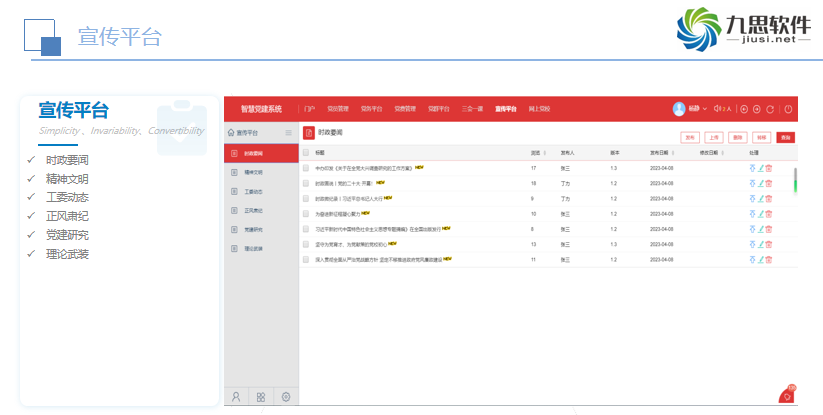
Task: Pin to top the row with 10 views
Action: pyautogui.click(x=752, y=214)
